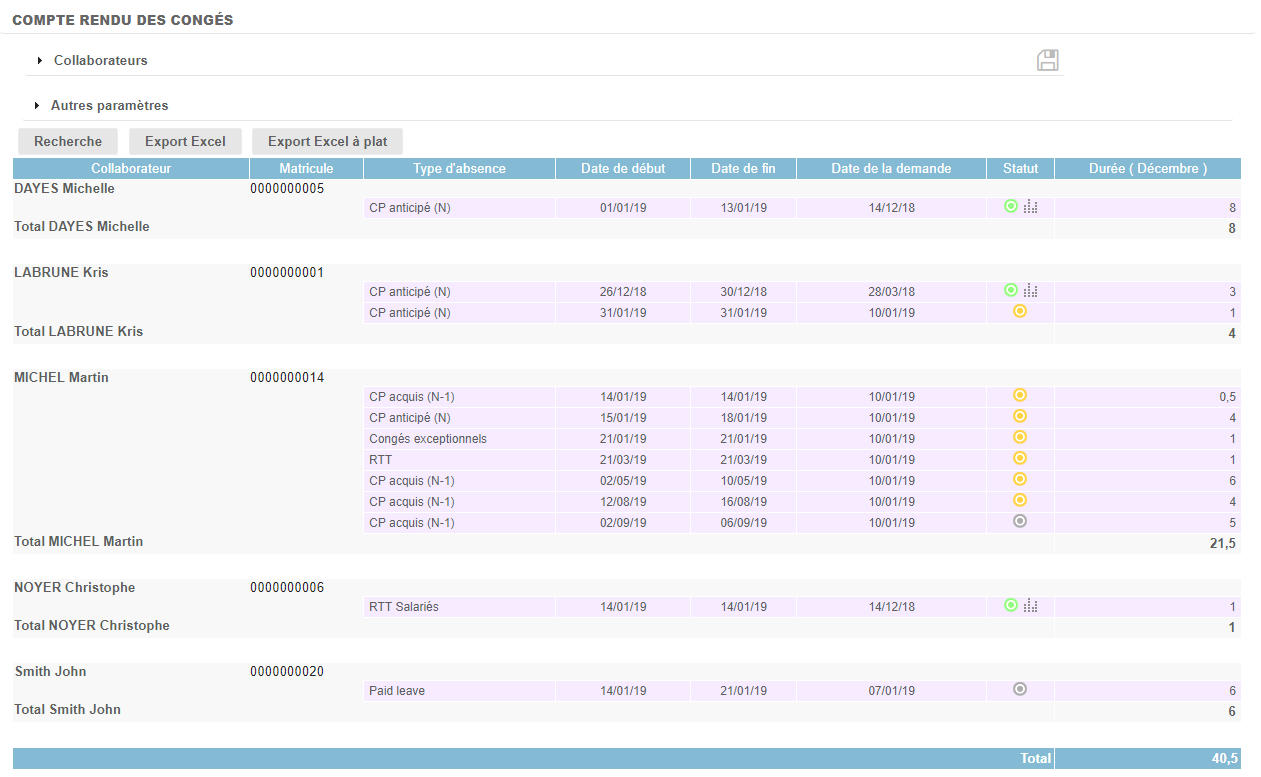This screenshot has width=1261, height=777.
Task: Click yellow status icon on LABRUNE's 31/01/19 leave
Action: [1020, 312]
